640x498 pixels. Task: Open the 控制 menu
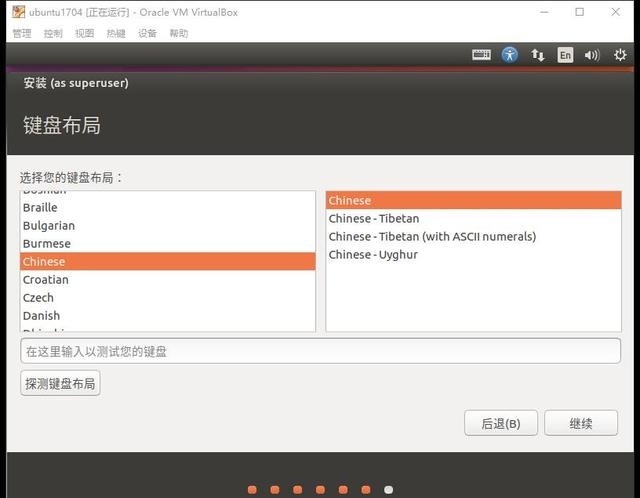[x=53, y=33]
